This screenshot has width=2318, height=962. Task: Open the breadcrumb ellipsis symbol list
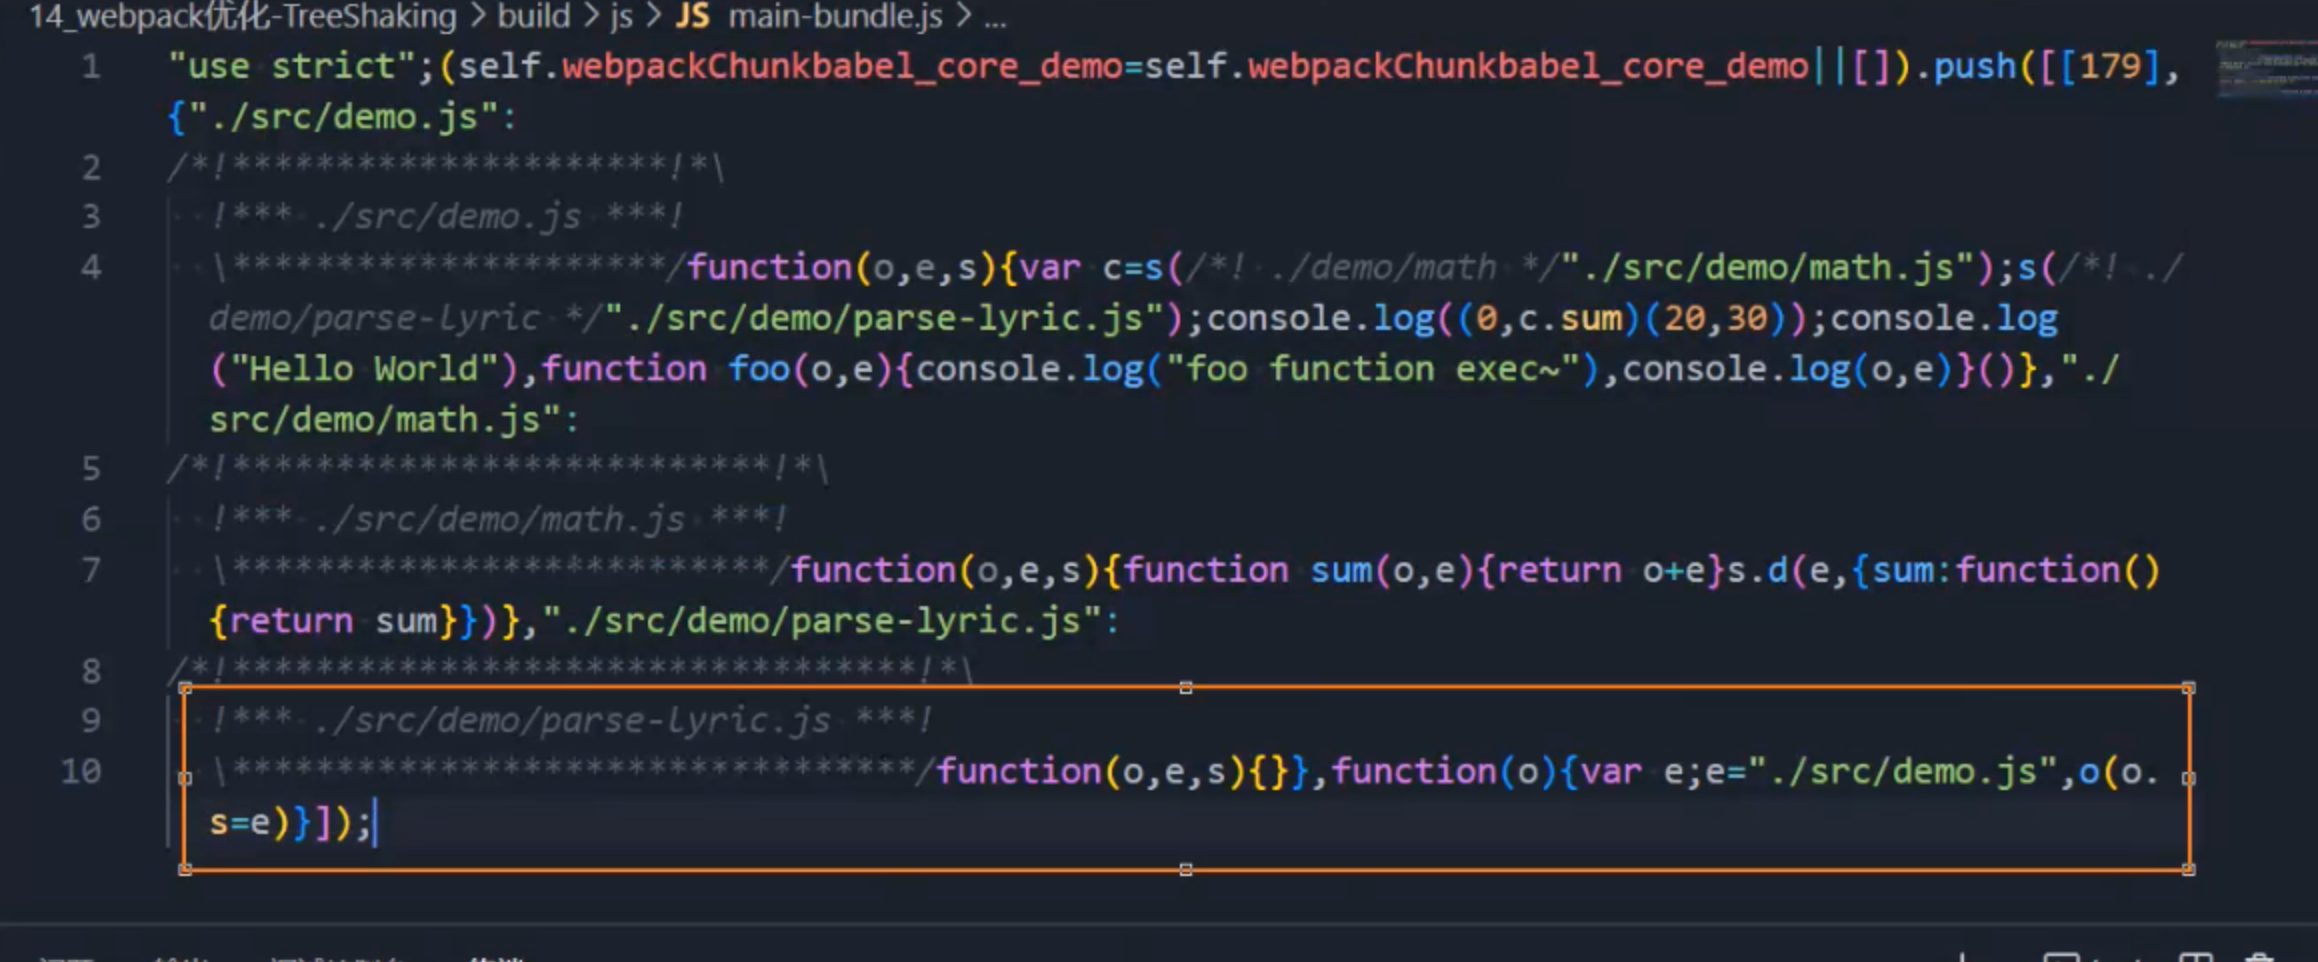(995, 17)
